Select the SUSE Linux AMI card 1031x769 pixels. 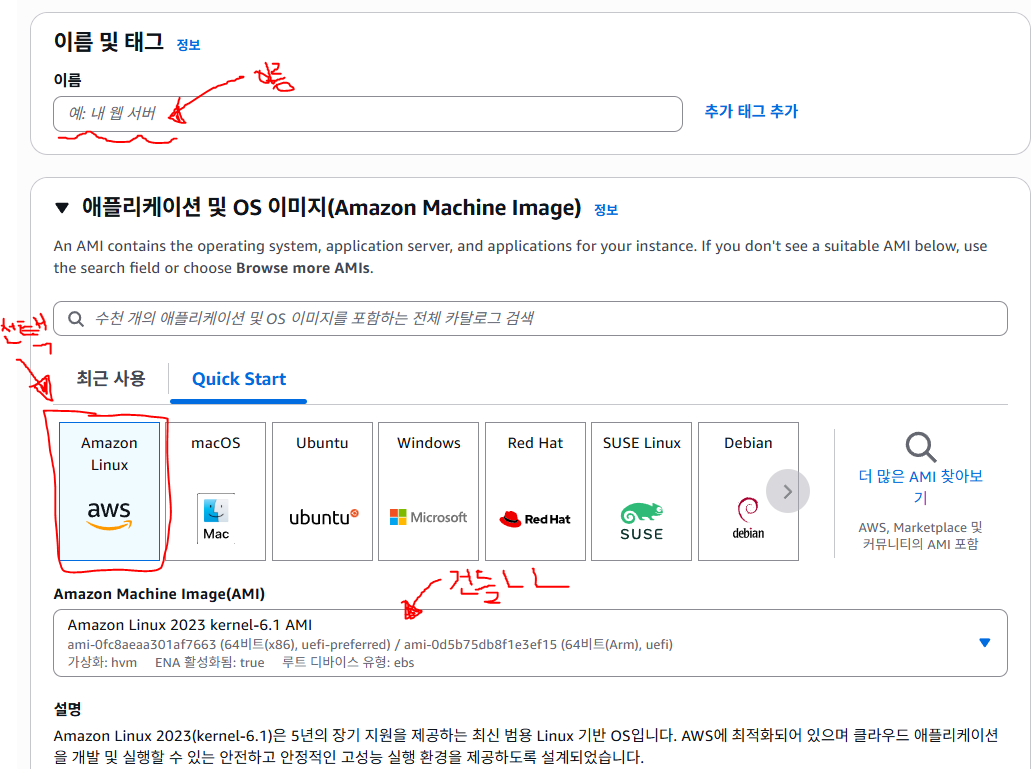coord(642,491)
